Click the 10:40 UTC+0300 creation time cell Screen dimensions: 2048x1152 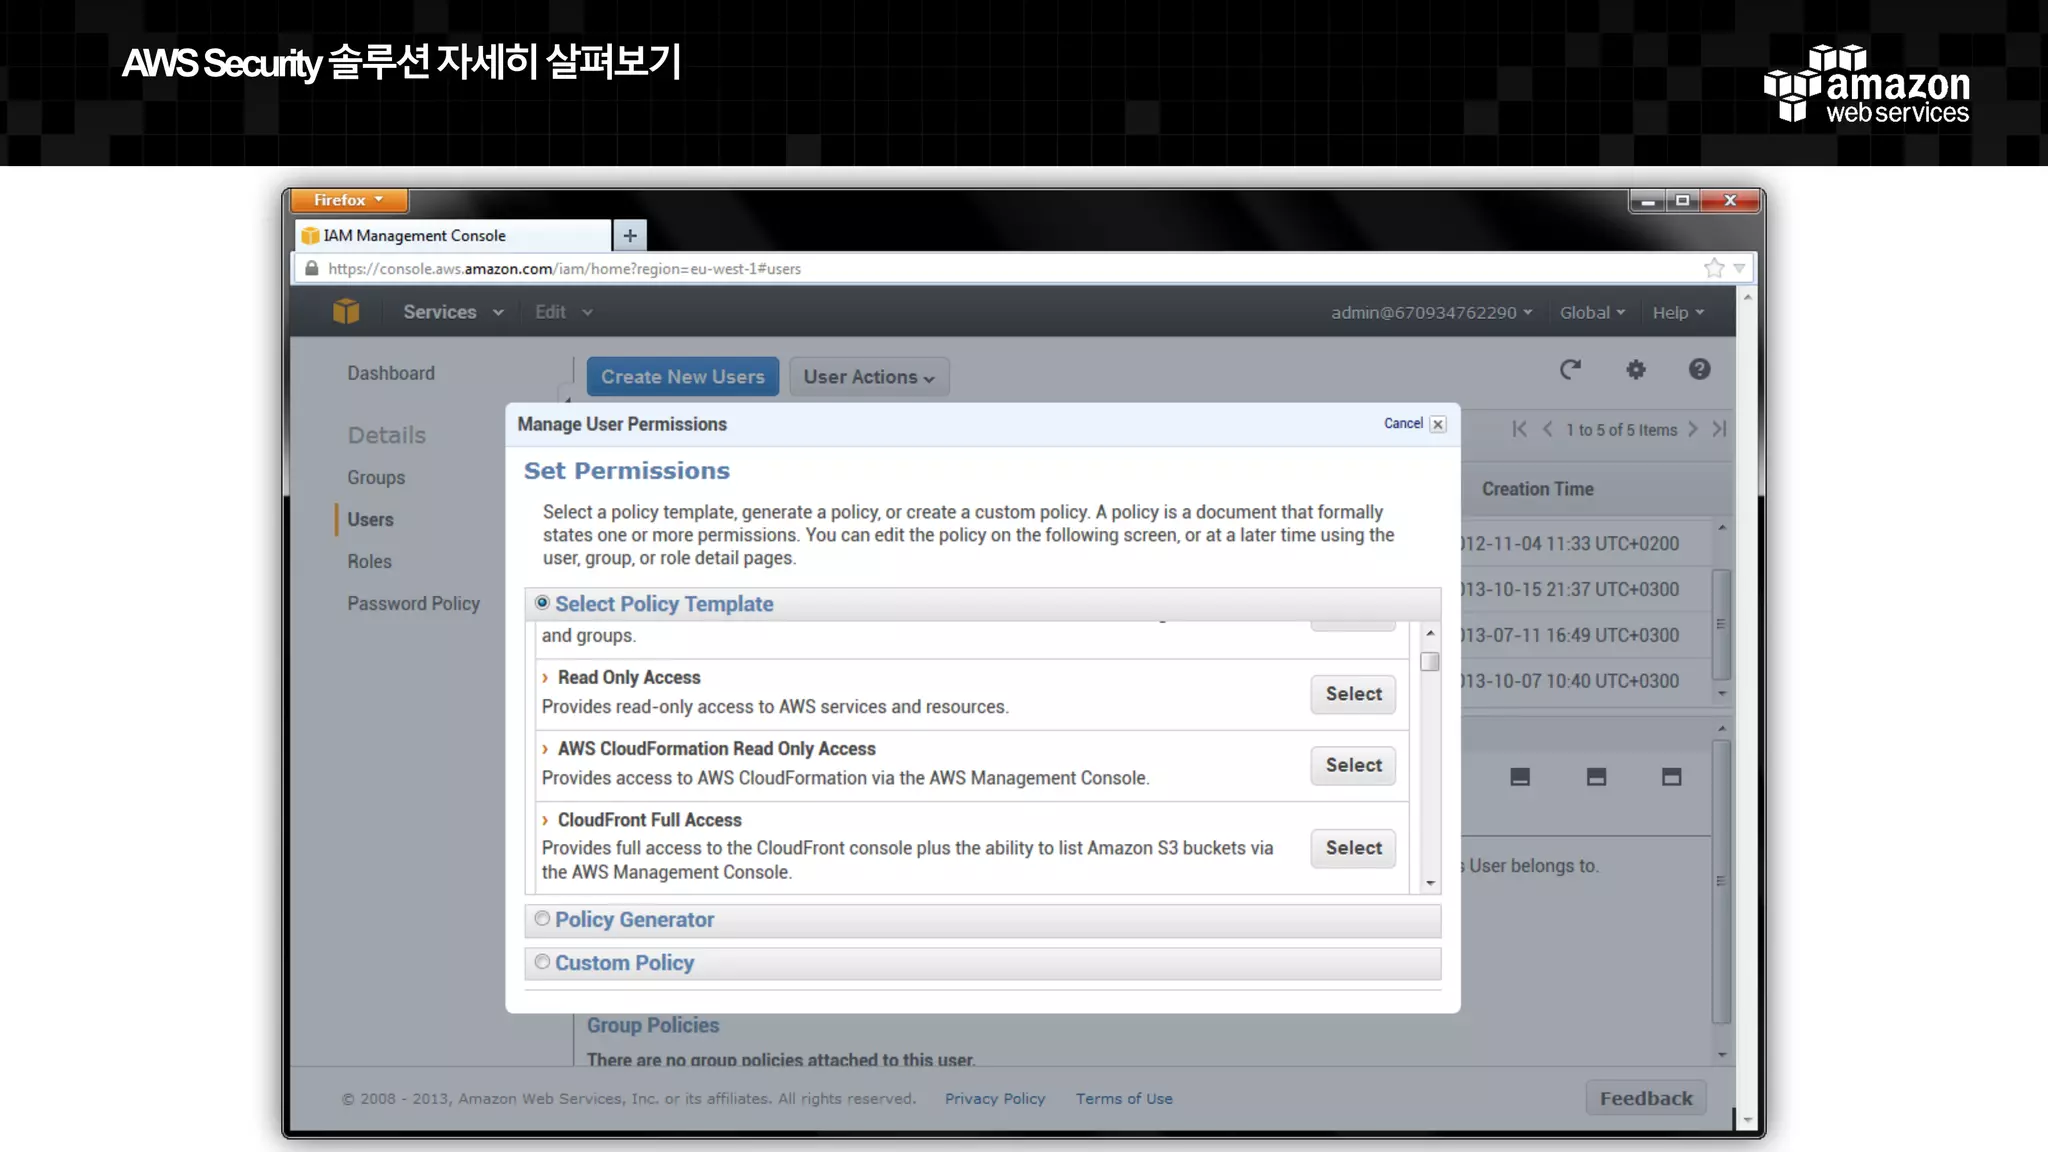tap(1569, 681)
